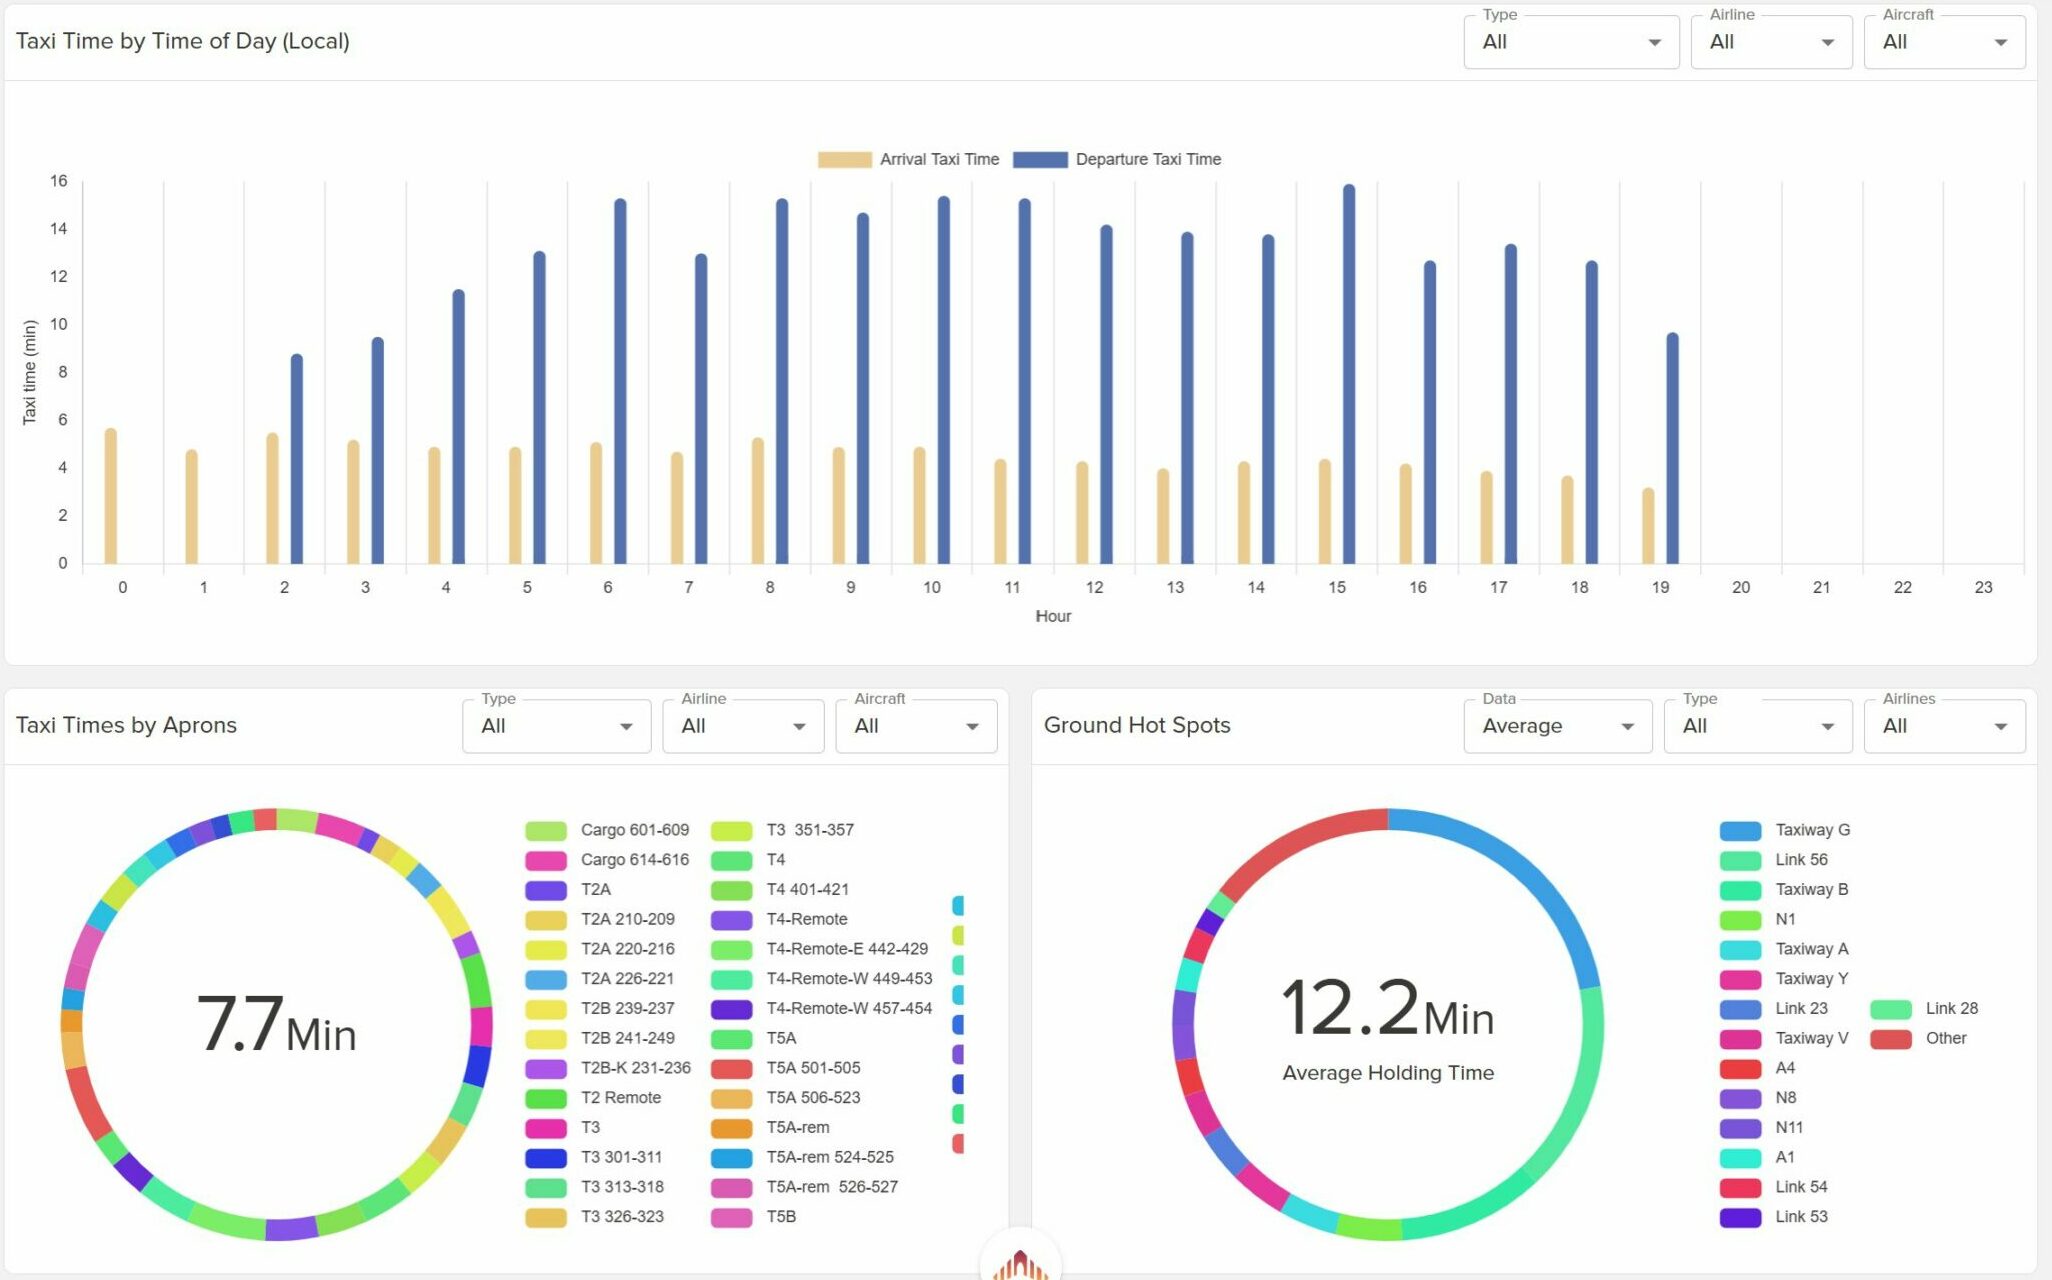Toggle Cargo 601-609 legend entry
The image size is (2052, 1280).
(607, 830)
